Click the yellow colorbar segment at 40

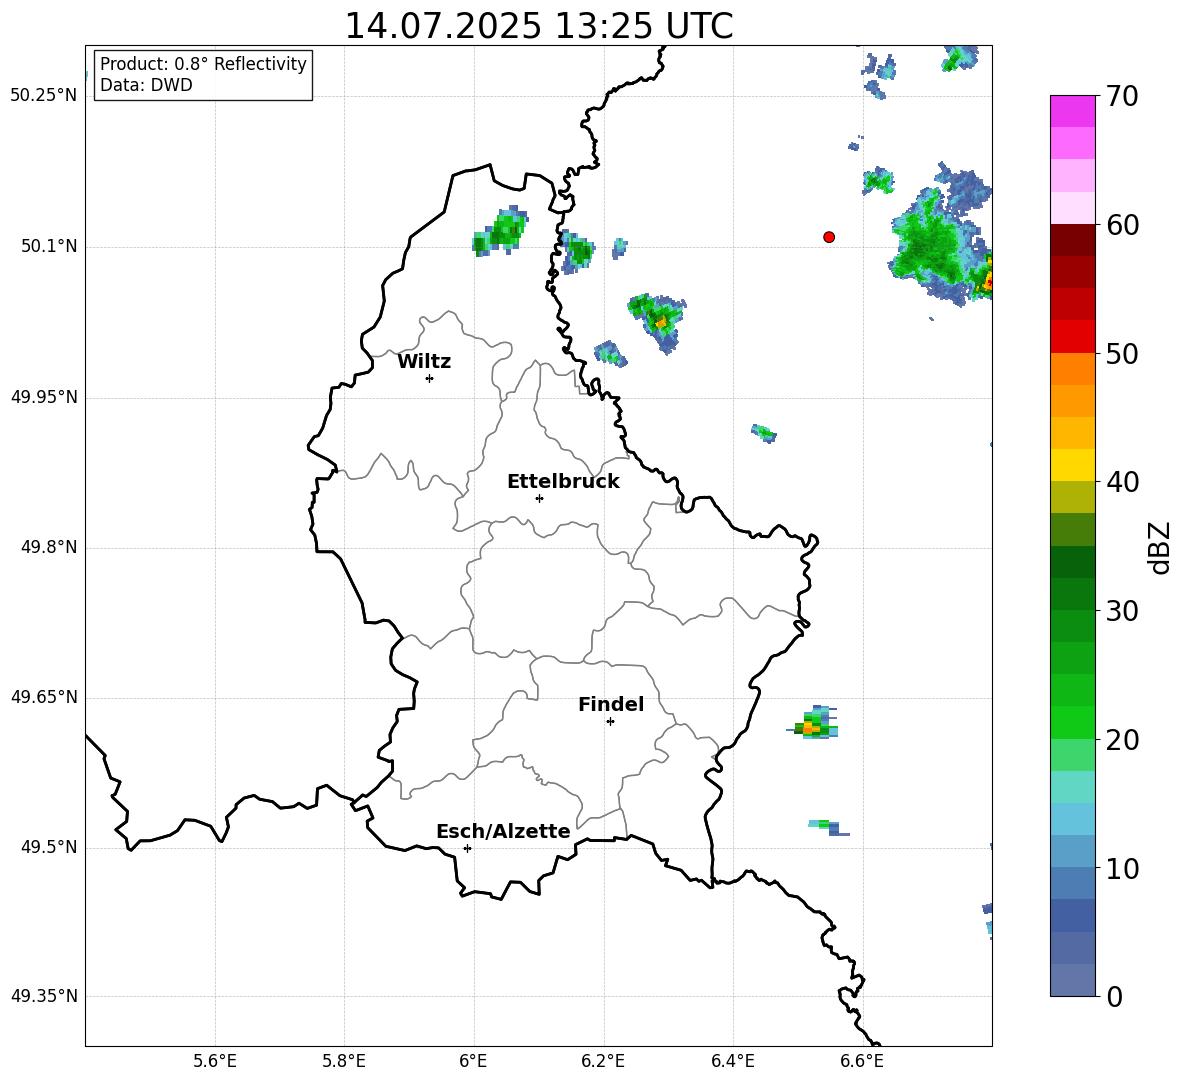[1072, 465]
